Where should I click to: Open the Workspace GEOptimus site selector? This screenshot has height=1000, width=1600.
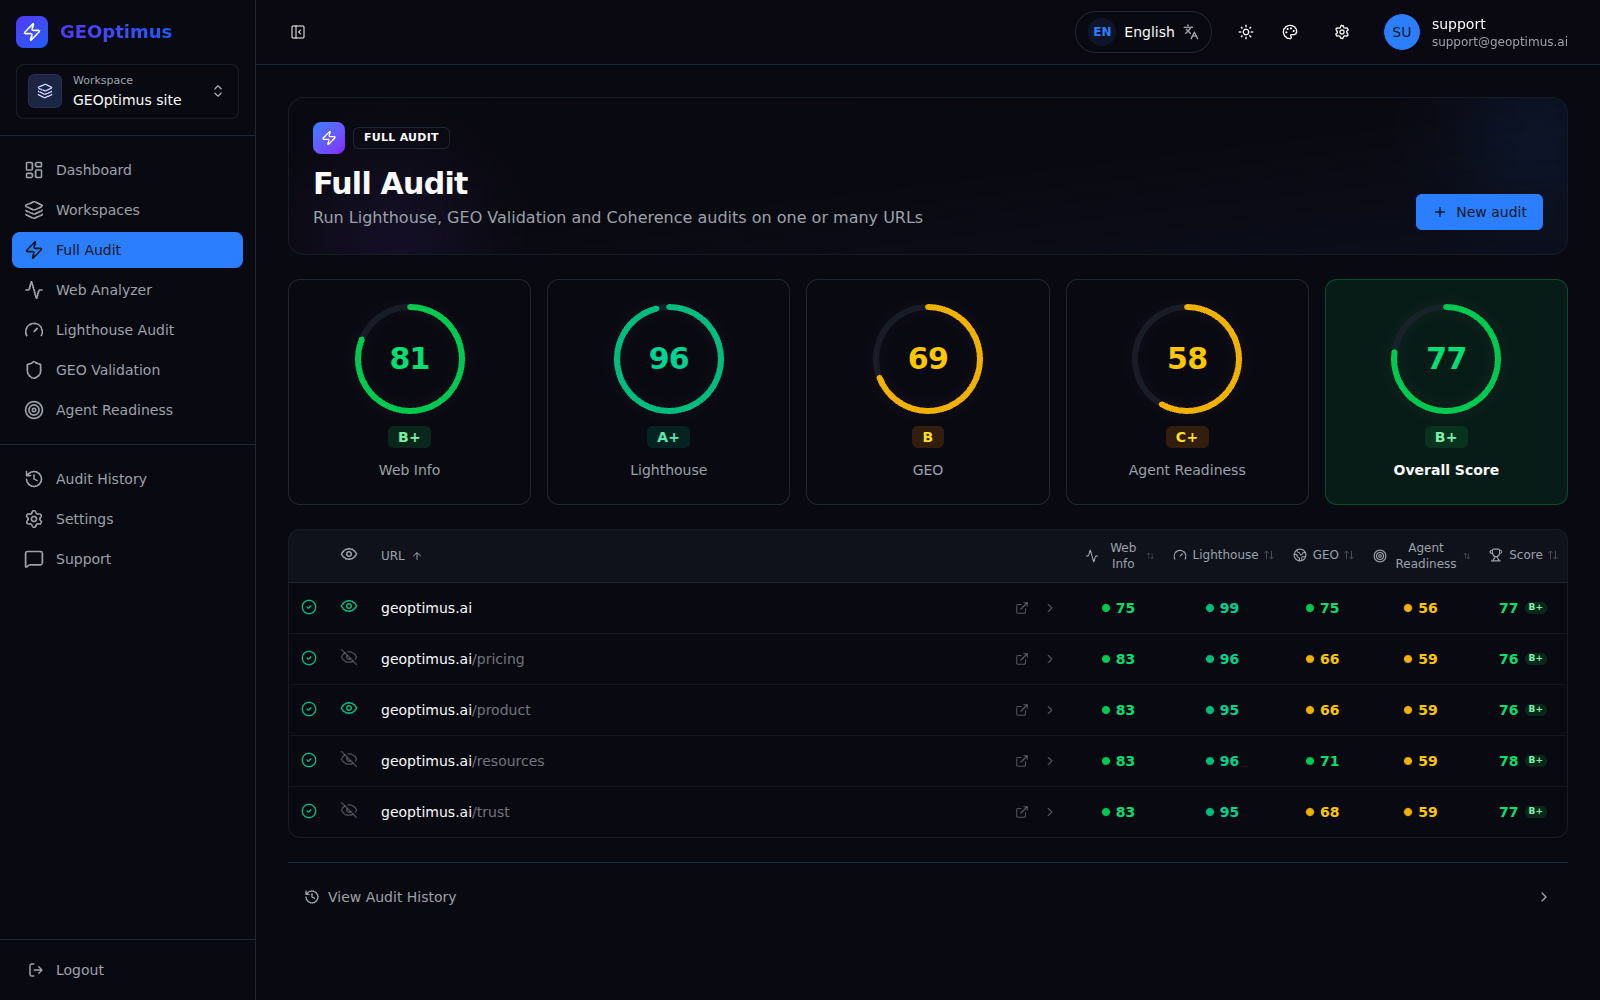127,91
